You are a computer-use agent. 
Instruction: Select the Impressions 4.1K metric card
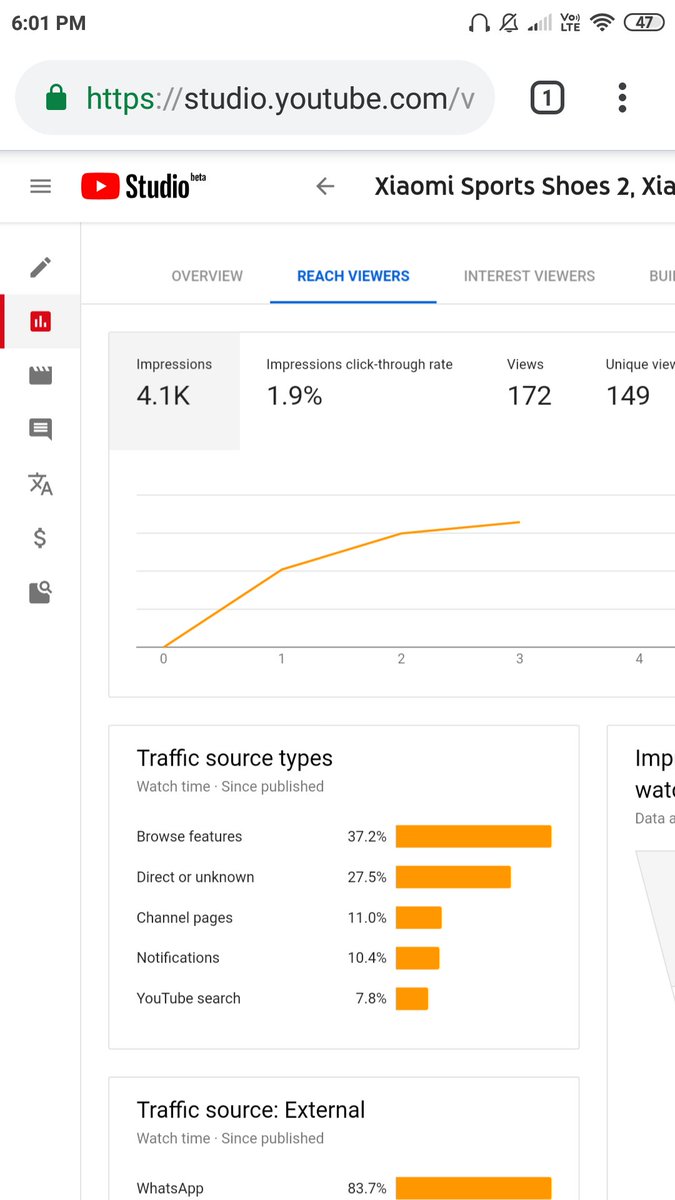pyautogui.click(x=174, y=391)
